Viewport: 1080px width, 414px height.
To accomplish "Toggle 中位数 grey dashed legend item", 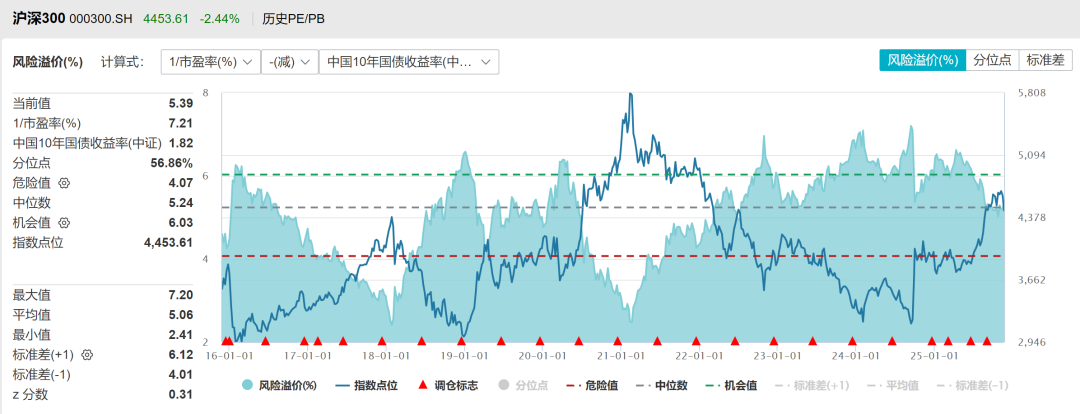I will point(661,386).
